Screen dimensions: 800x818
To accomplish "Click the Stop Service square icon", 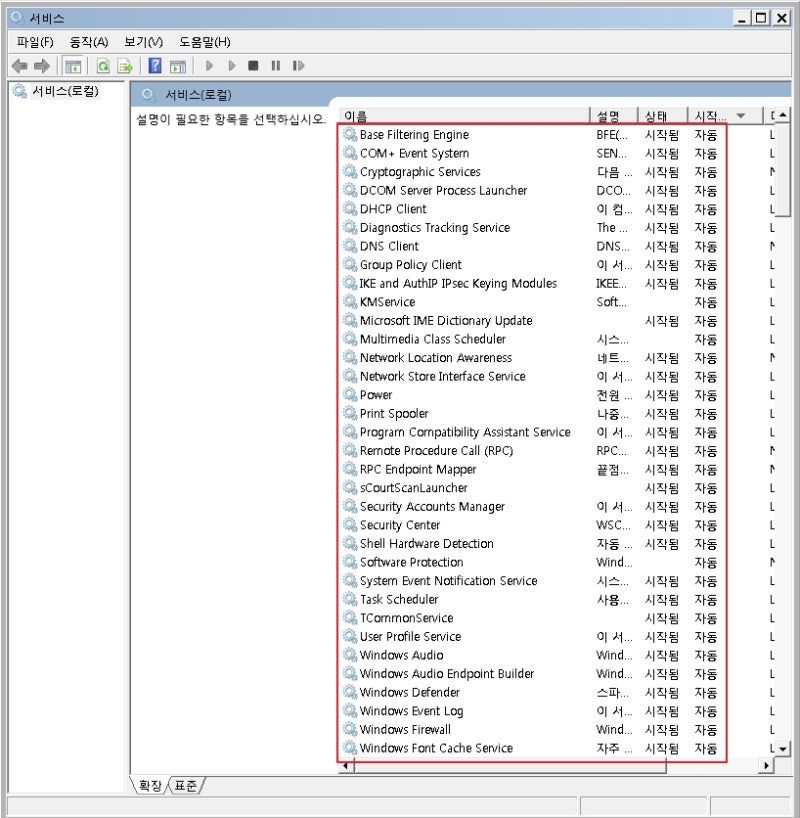I will (253, 66).
